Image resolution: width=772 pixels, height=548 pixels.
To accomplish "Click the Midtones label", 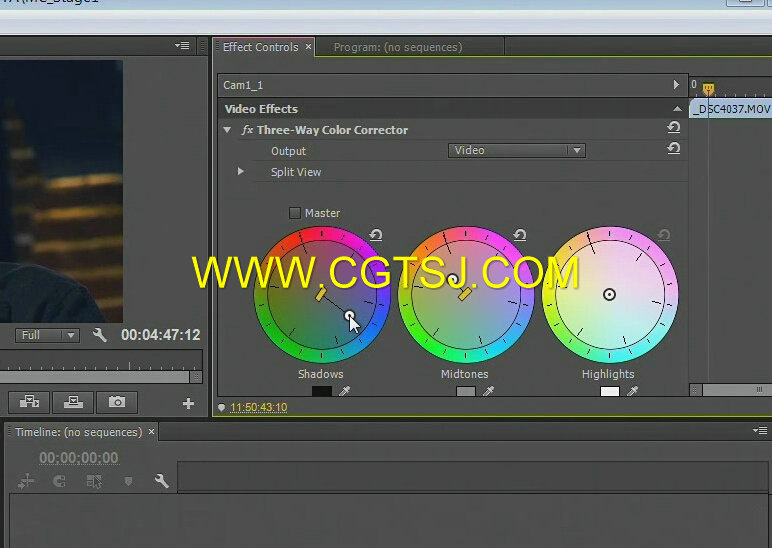I will [464, 374].
